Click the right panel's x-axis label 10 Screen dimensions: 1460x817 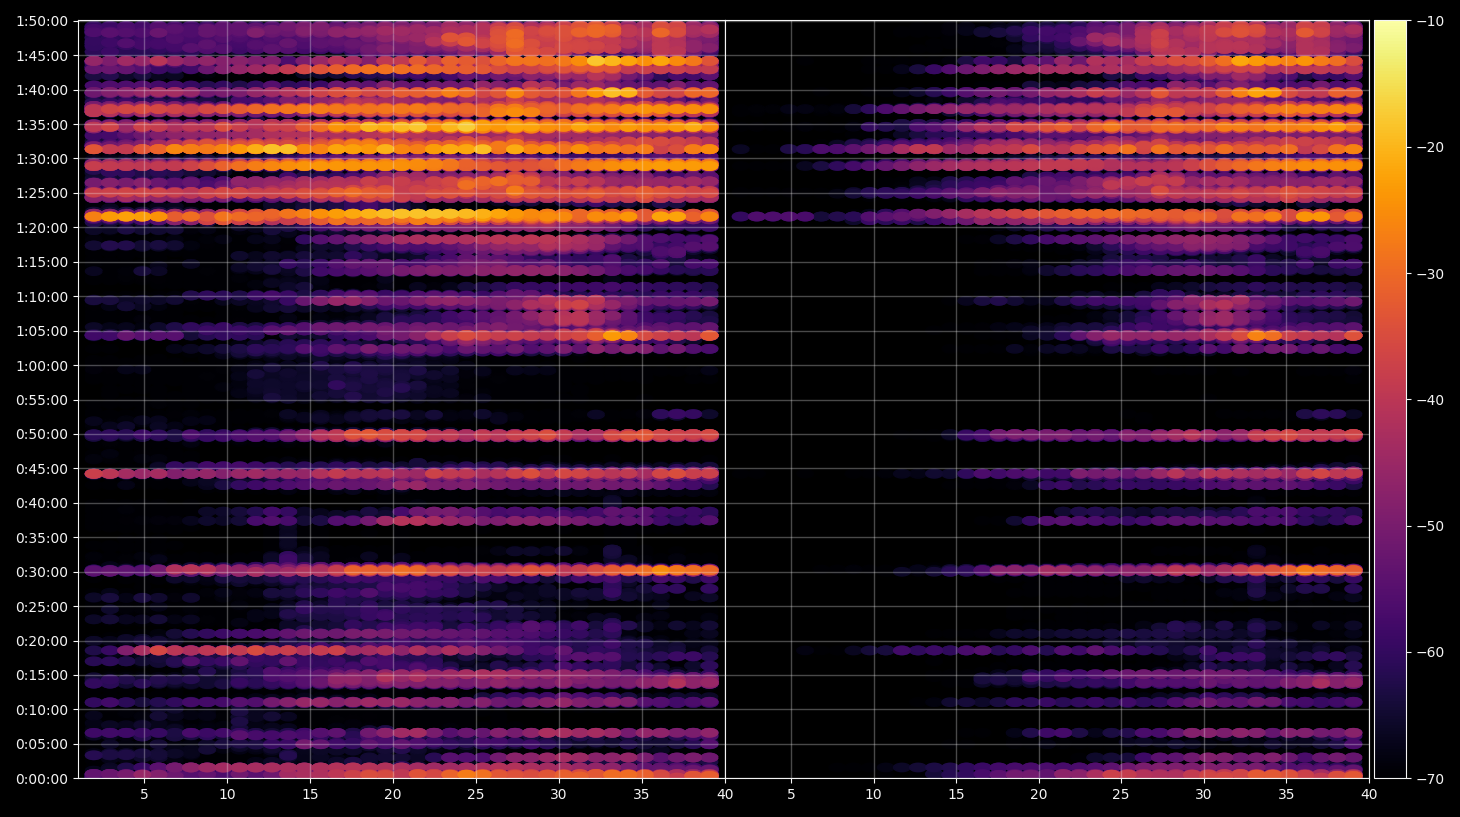[x=873, y=795]
